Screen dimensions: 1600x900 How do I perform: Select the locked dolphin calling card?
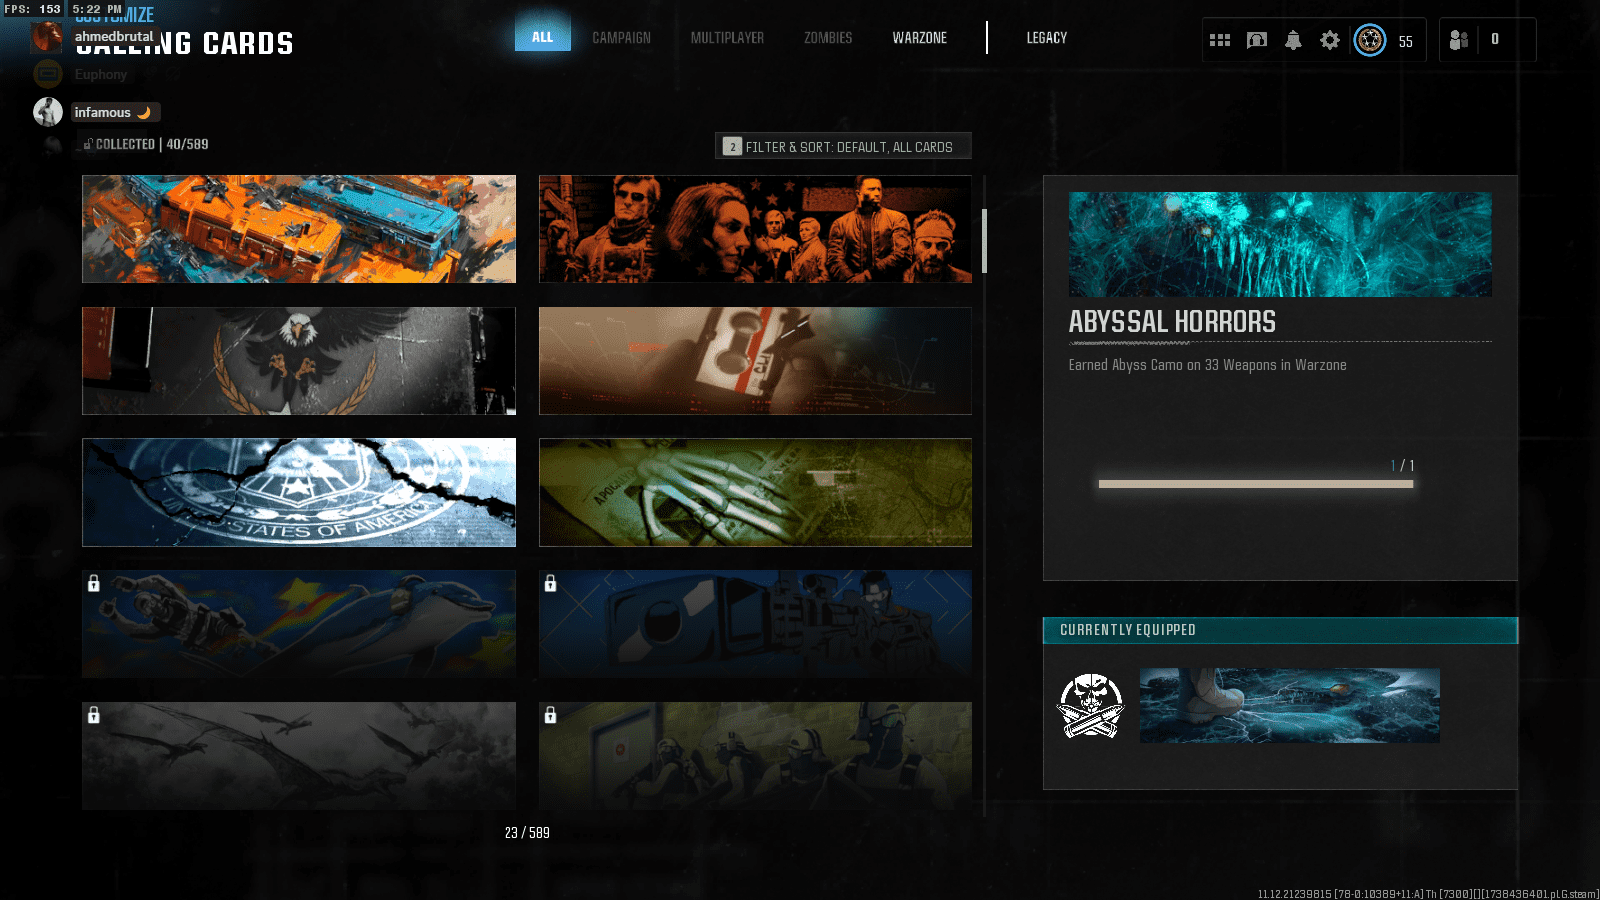coord(299,624)
